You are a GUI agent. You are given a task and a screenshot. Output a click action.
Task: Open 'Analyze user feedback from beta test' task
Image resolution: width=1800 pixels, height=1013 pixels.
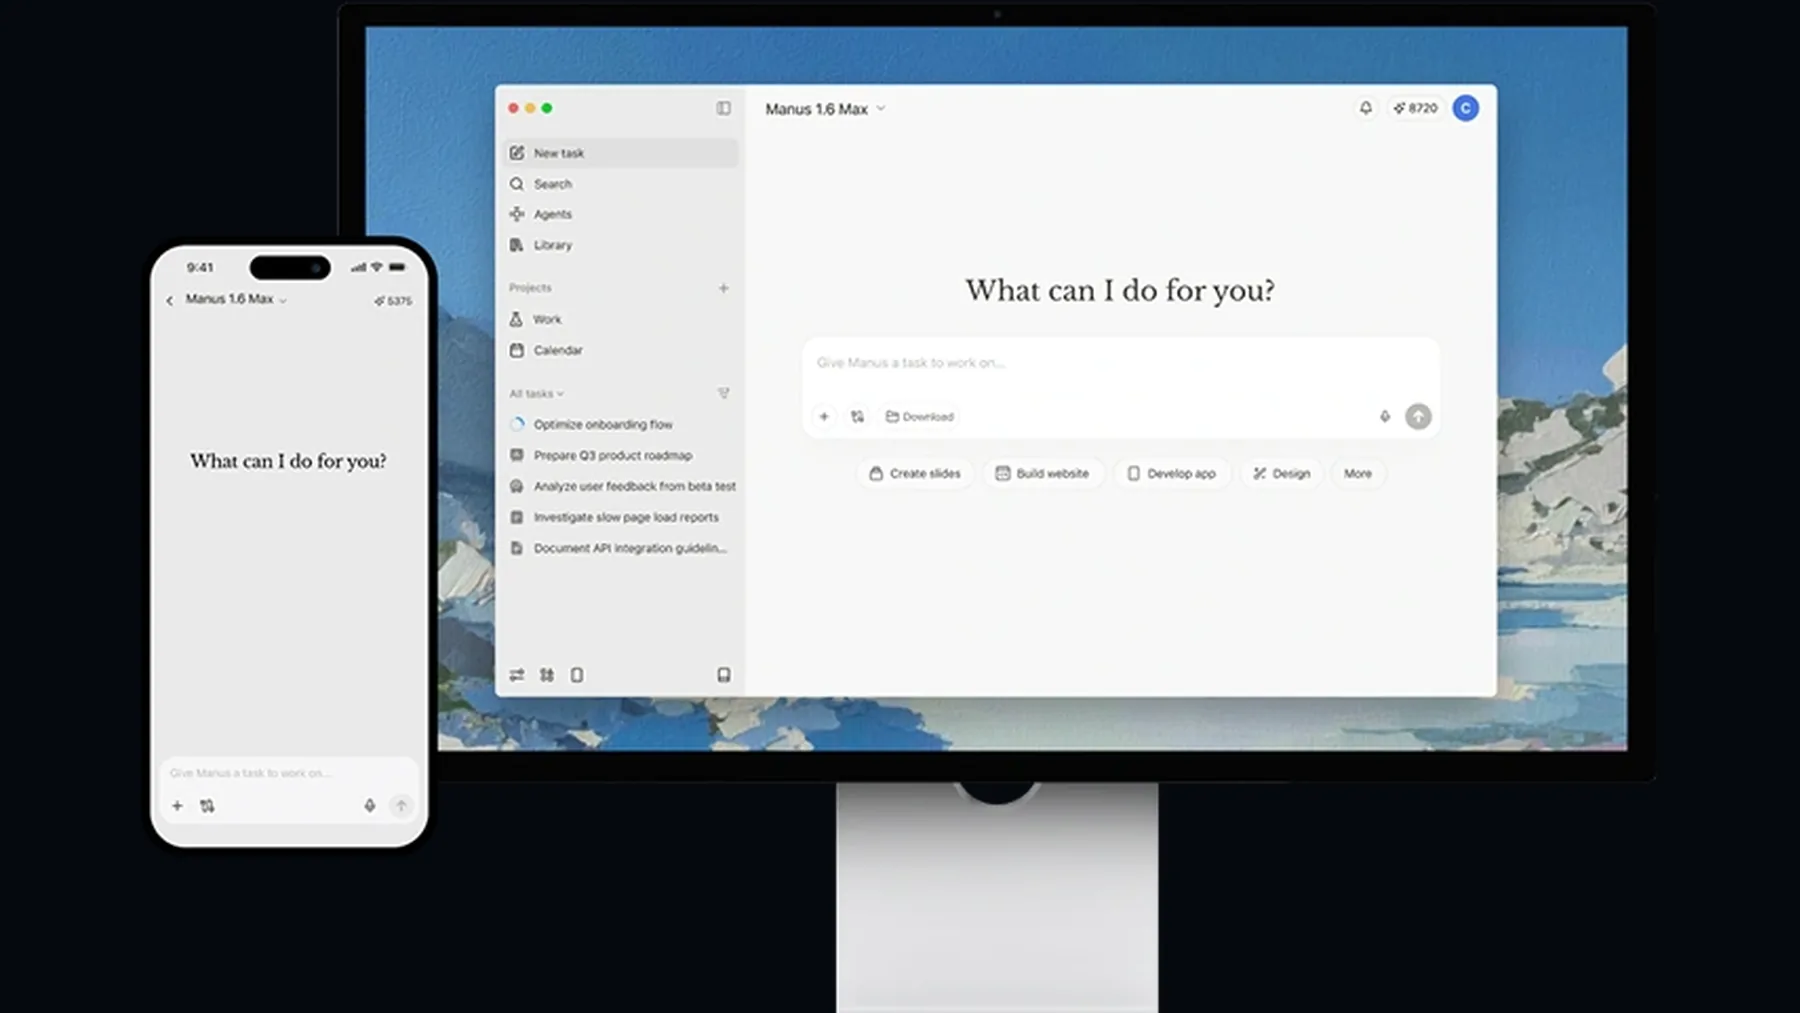(x=621, y=486)
